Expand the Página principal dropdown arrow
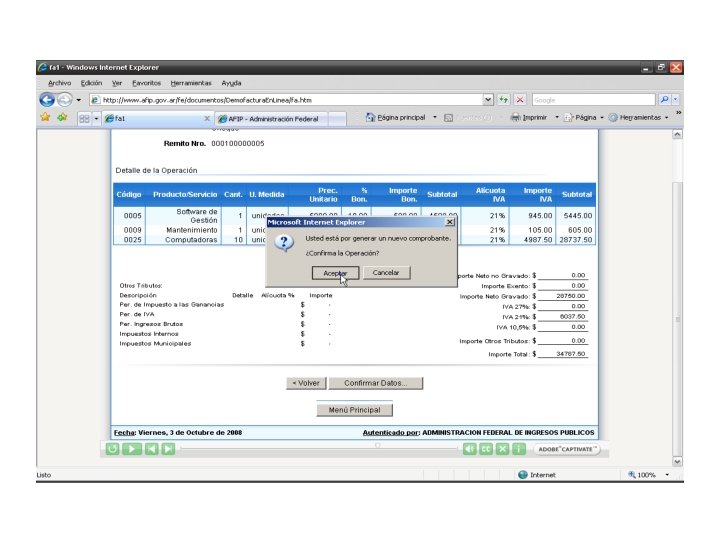The height and width of the screenshot is (540, 720). point(435,118)
